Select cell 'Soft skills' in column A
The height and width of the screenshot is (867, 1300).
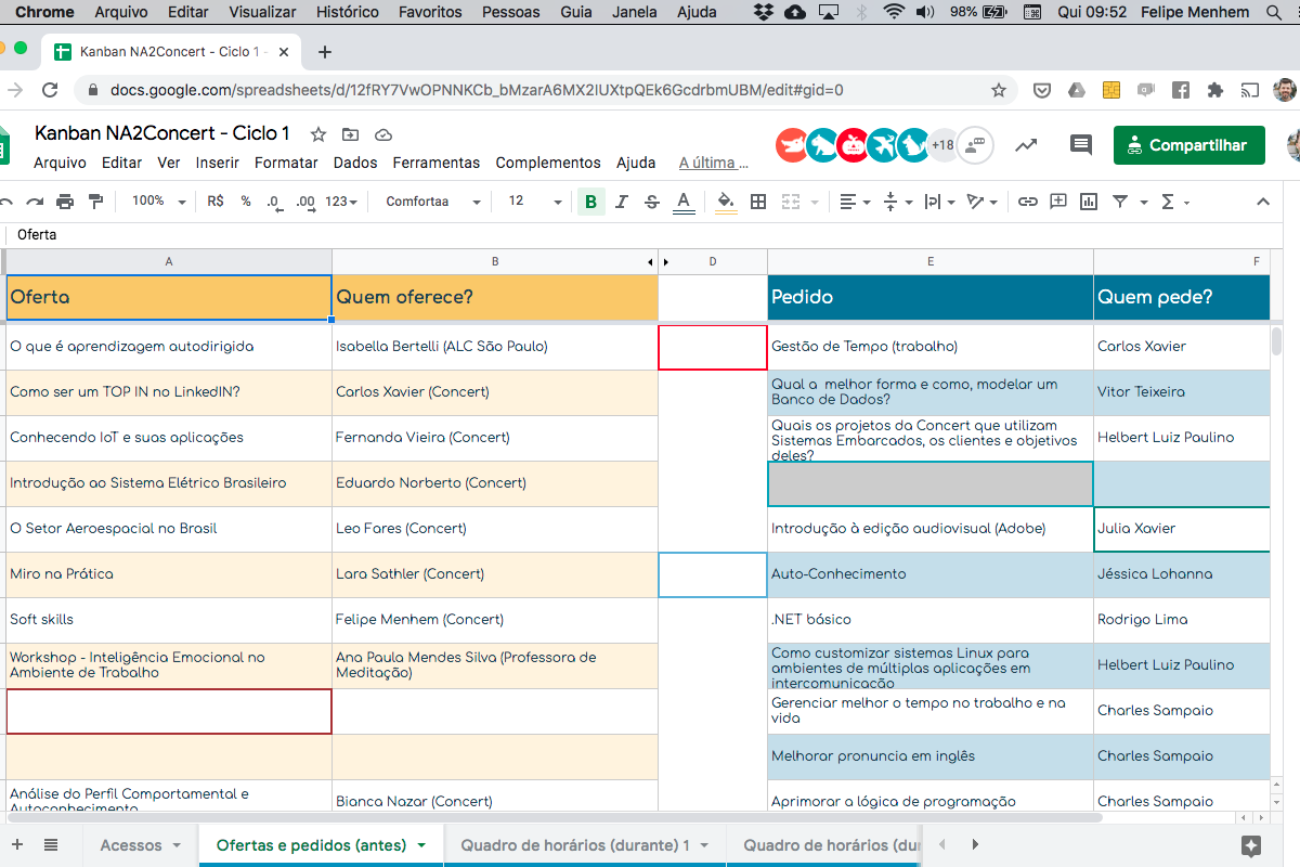pyautogui.click(x=168, y=620)
